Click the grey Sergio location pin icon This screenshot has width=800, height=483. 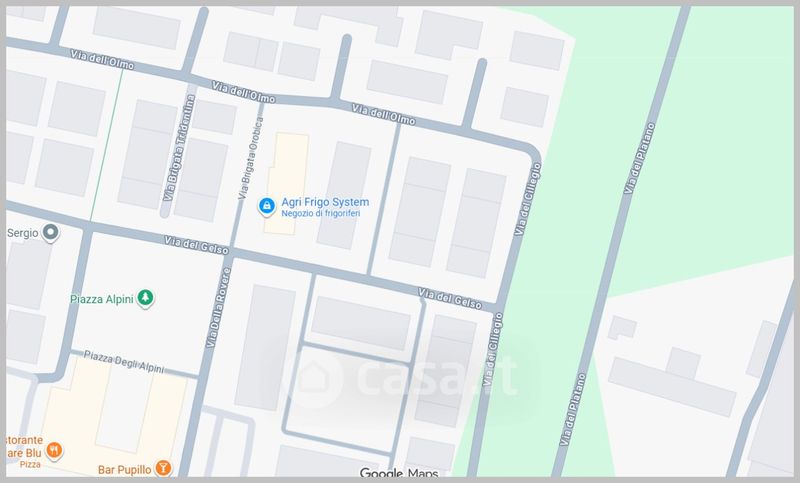[50, 233]
